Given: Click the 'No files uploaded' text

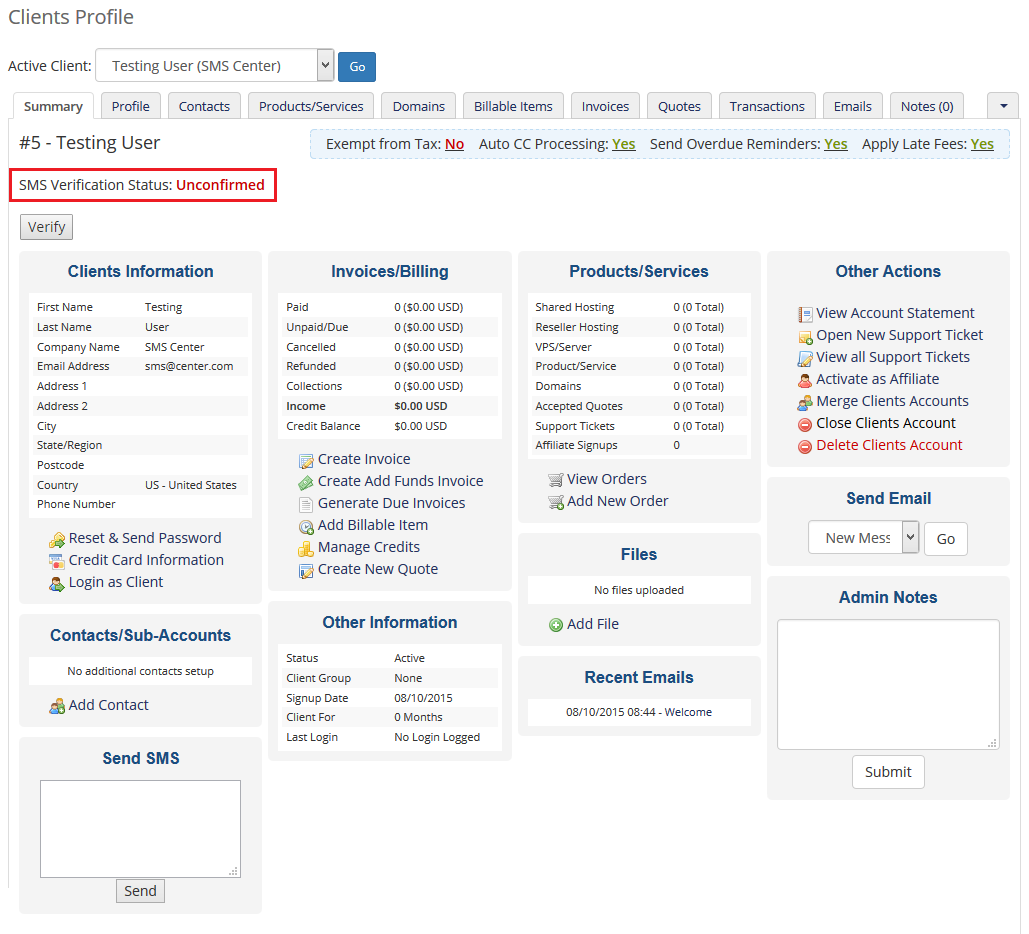Looking at the screenshot, I should click(x=639, y=591).
